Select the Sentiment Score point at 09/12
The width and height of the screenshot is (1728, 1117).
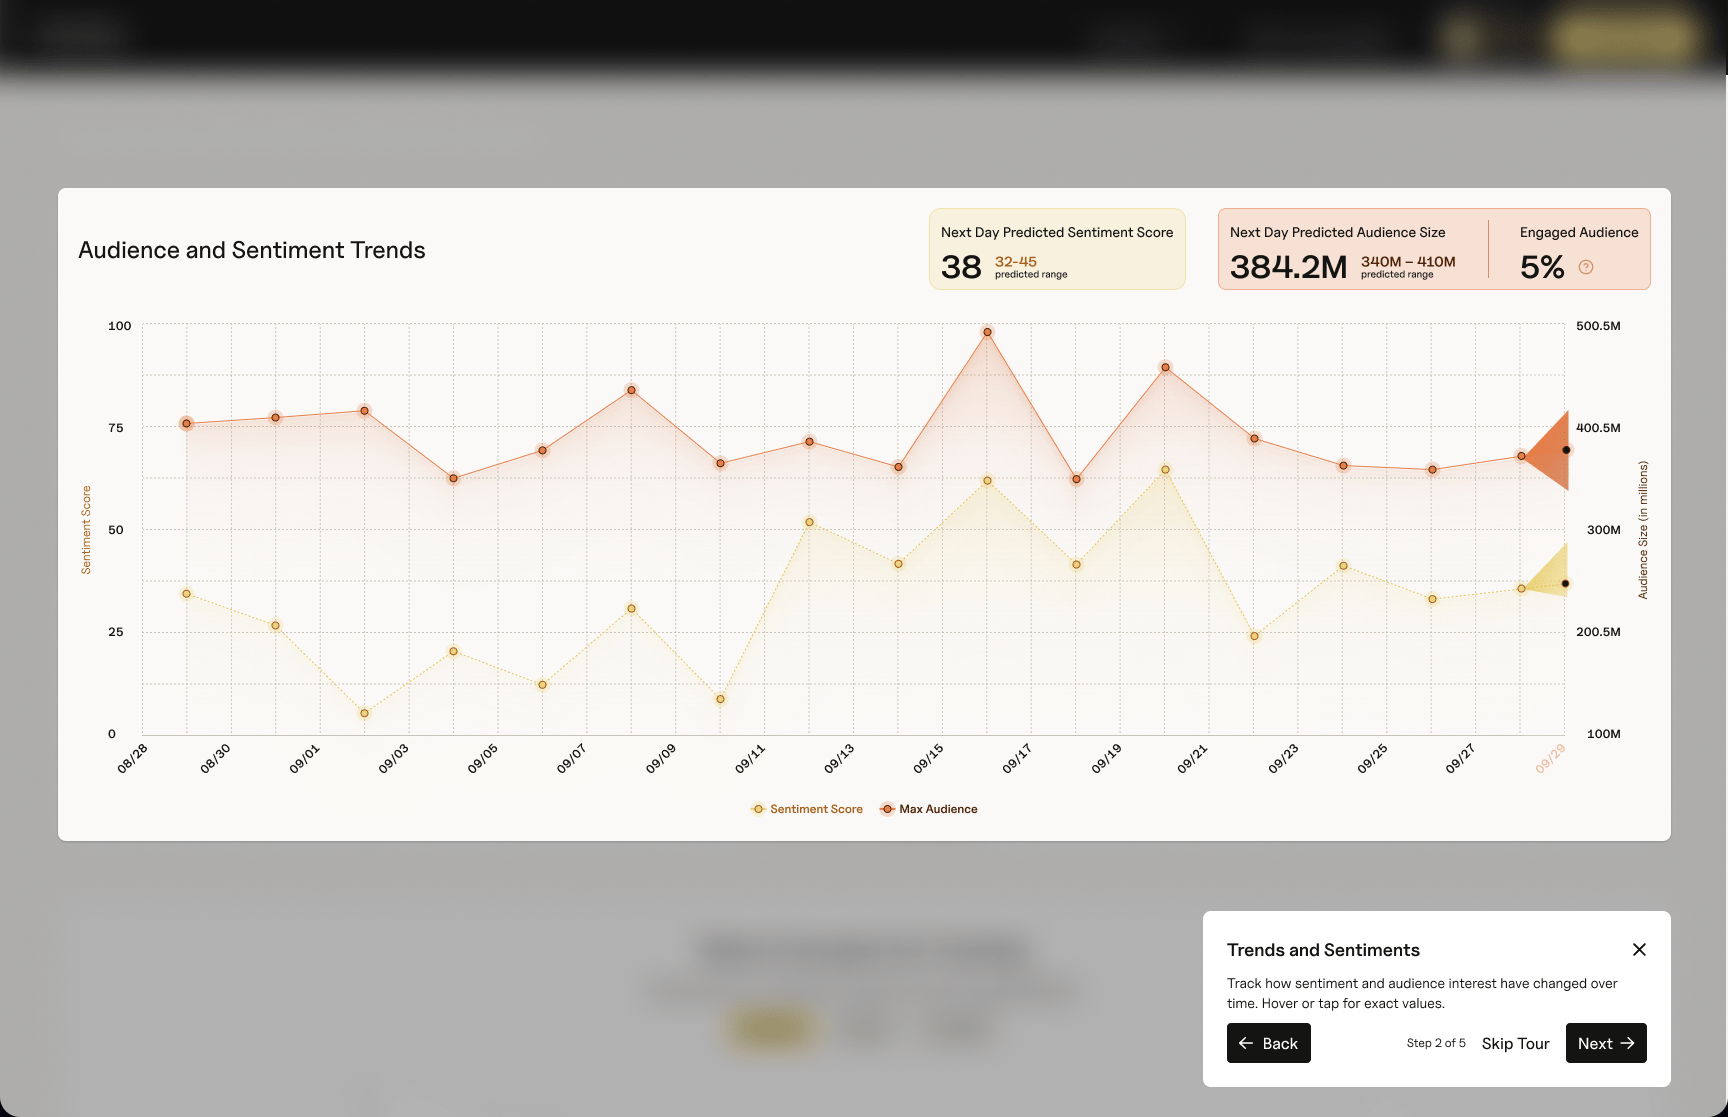click(x=809, y=522)
